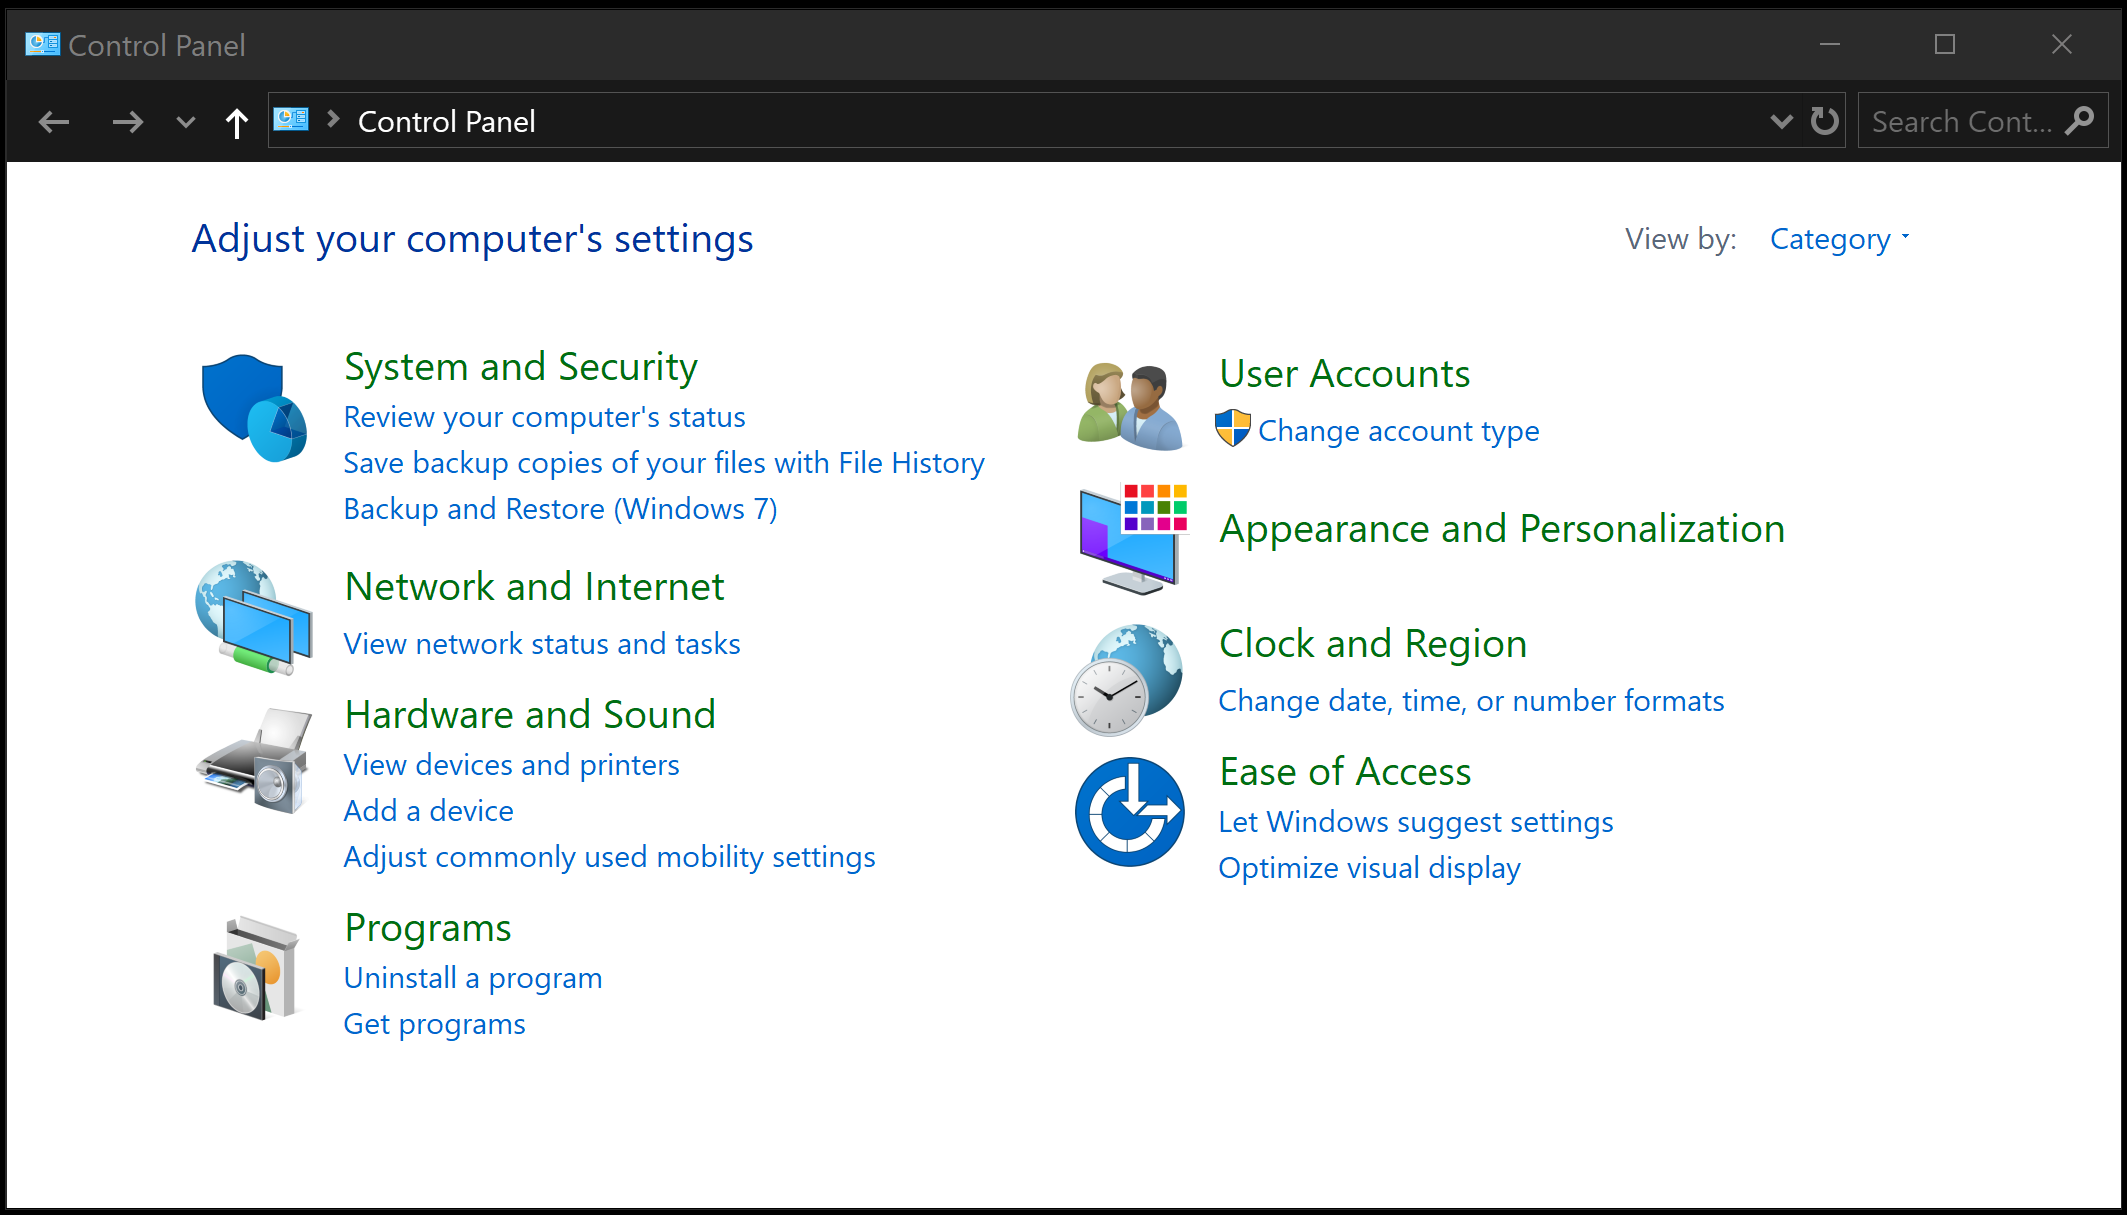Viewport: 2127px width, 1215px height.
Task: Click Uninstall a program link
Action: point(472,978)
